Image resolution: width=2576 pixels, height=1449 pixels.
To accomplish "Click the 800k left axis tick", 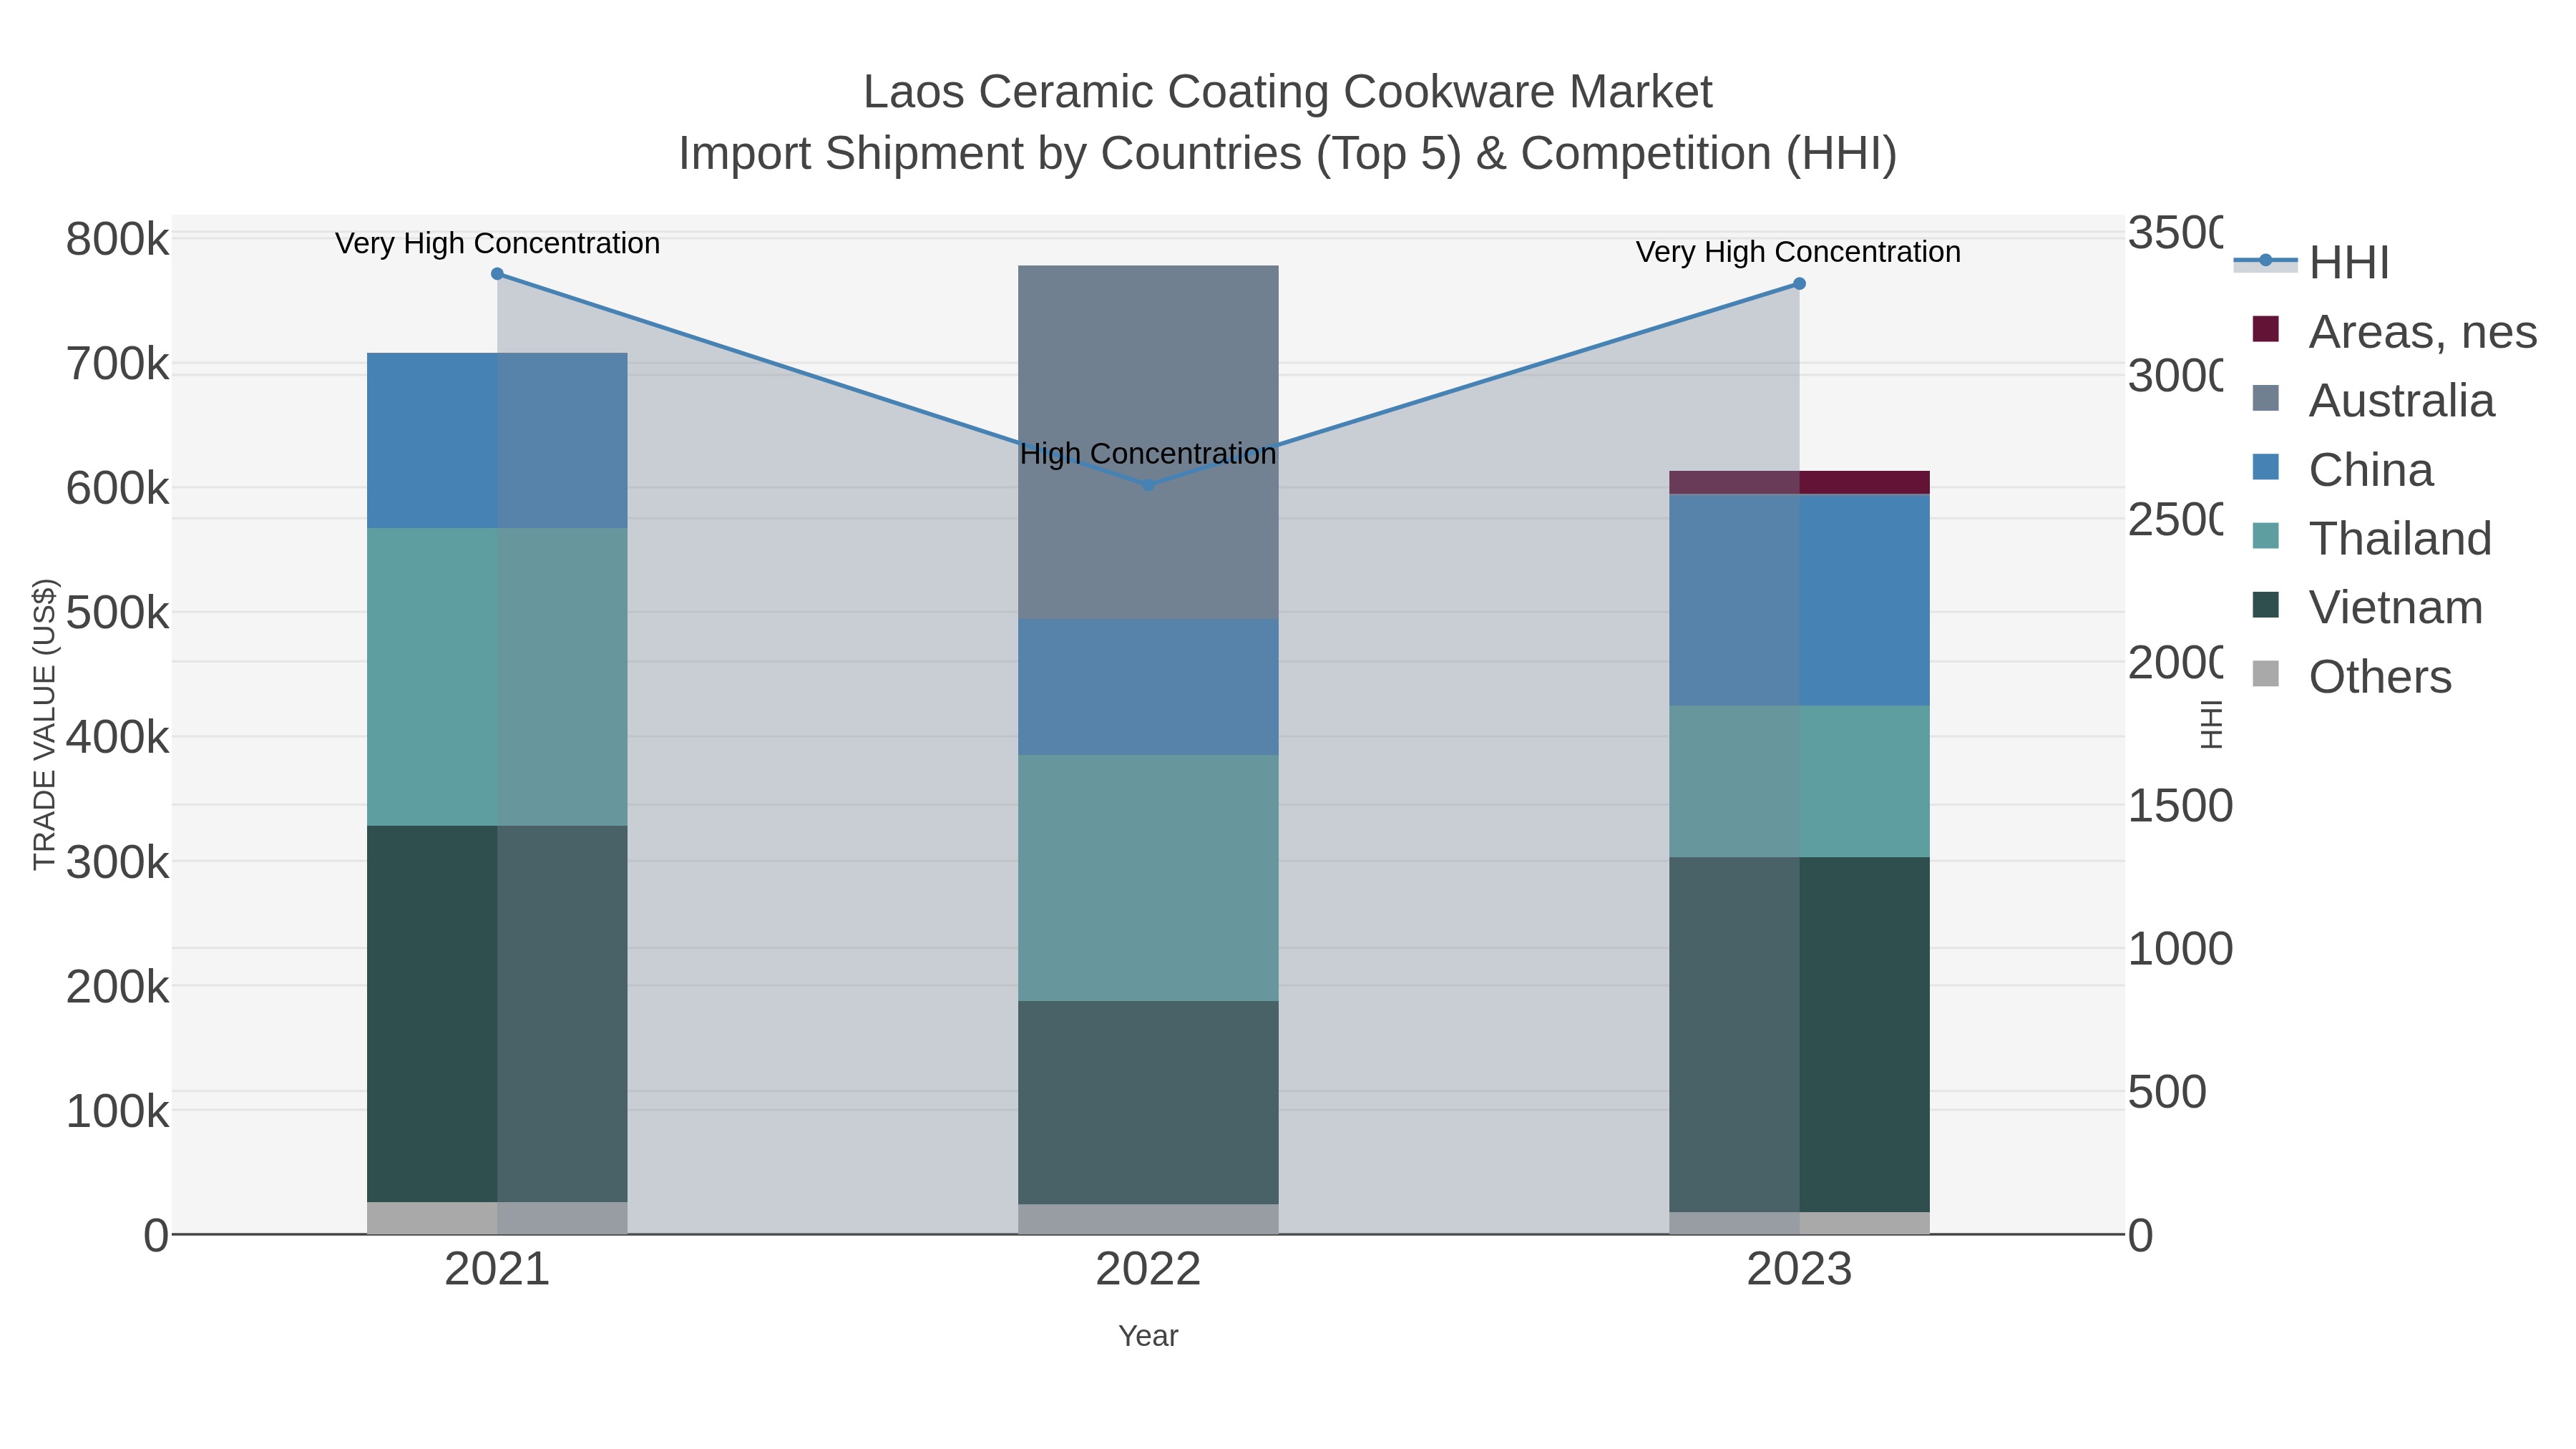I will pos(118,240).
